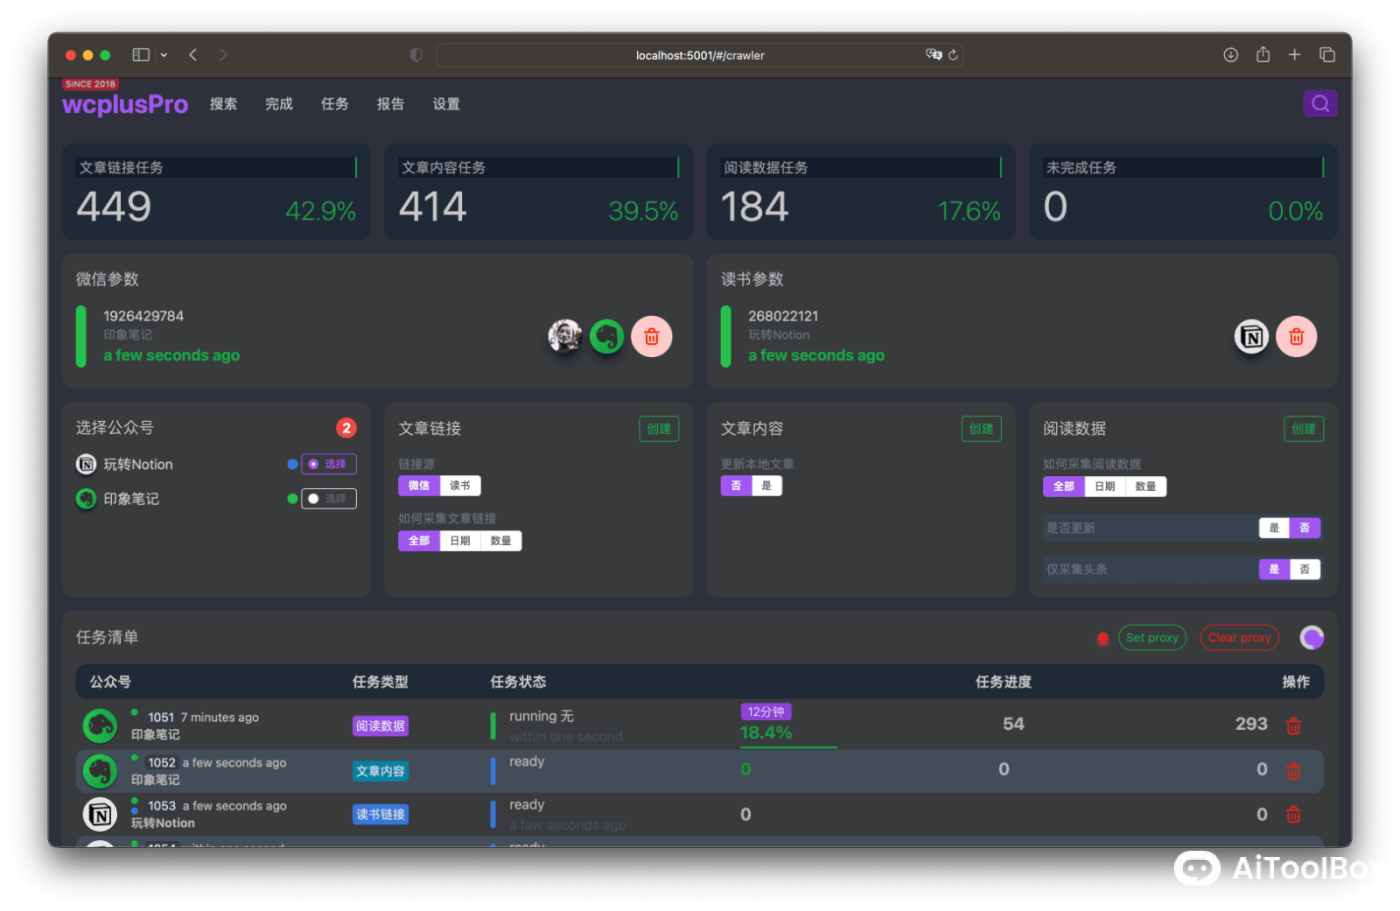Enable the 选择 switch for 印象笔记
This screenshot has width=1400, height=911.
[328, 498]
